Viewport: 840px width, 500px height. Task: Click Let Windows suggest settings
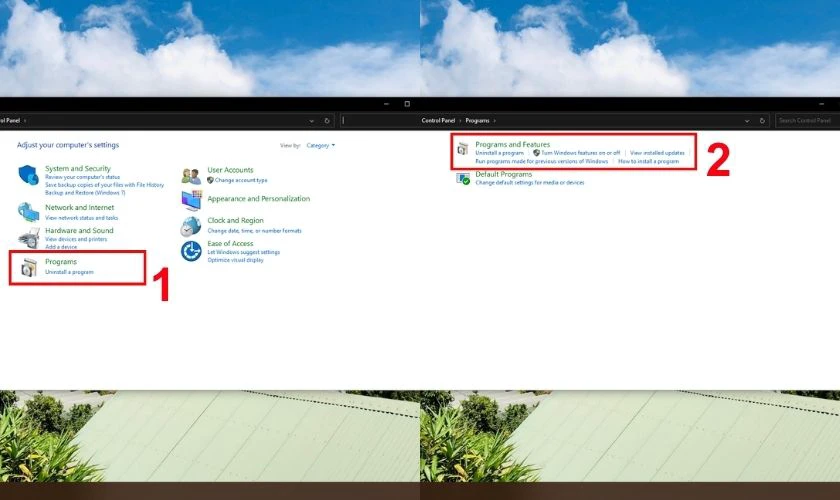click(244, 252)
